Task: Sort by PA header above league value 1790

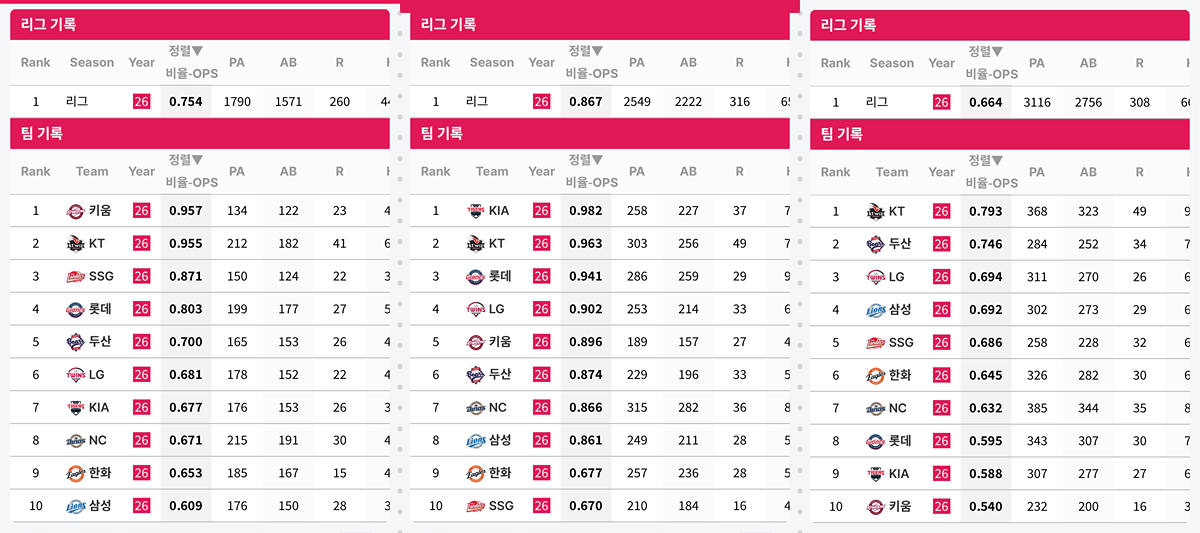Action: pyautogui.click(x=237, y=62)
